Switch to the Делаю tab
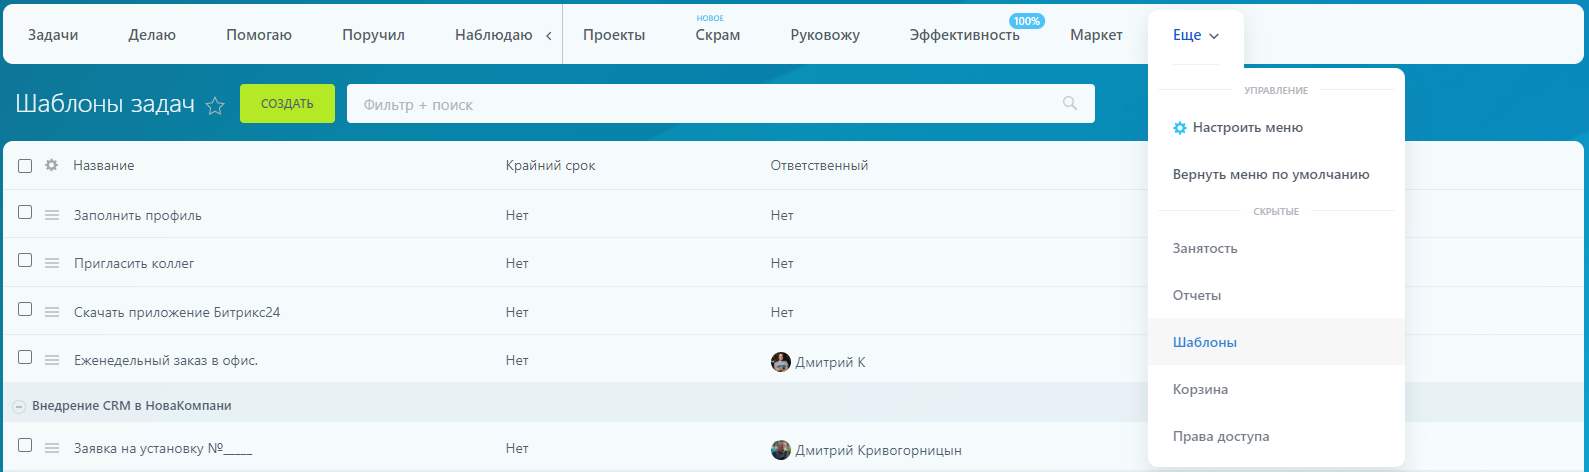 tap(152, 35)
